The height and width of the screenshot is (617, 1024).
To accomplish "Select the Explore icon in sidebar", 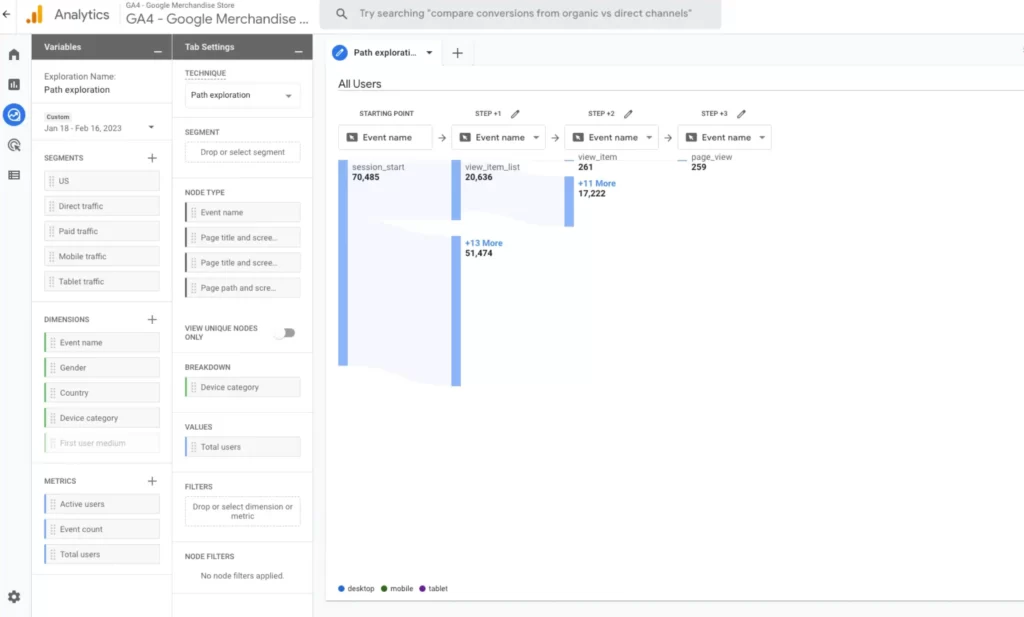I will click(x=14, y=115).
